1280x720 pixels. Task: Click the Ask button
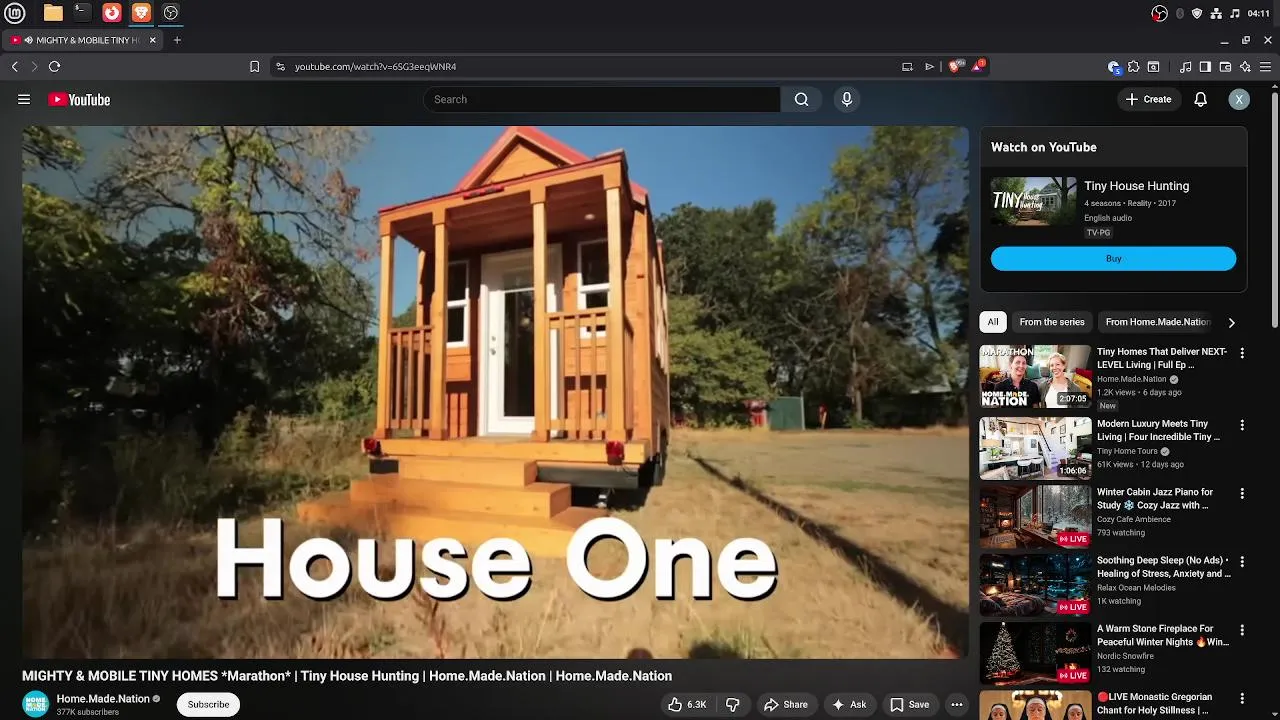(848, 704)
